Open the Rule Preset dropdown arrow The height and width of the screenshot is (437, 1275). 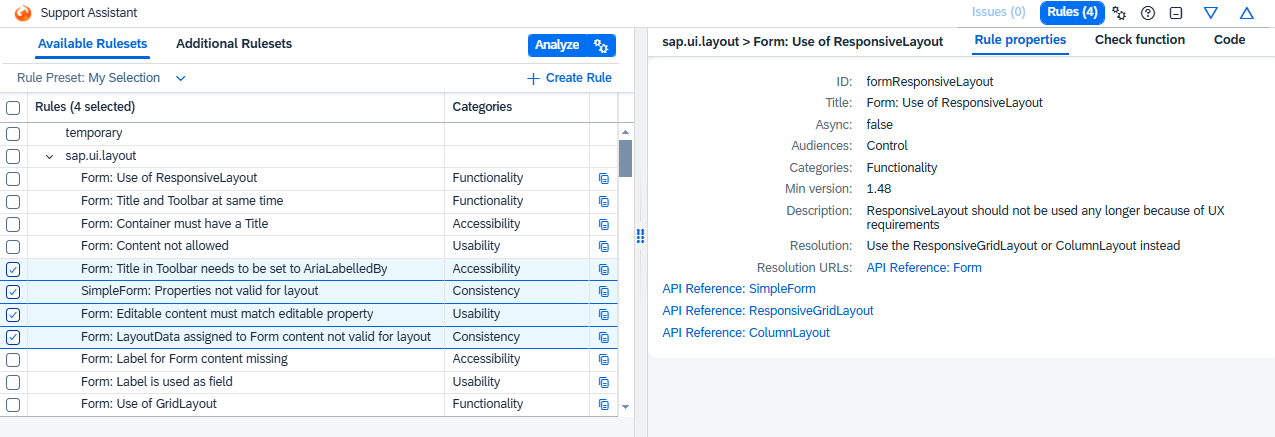point(180,78)
